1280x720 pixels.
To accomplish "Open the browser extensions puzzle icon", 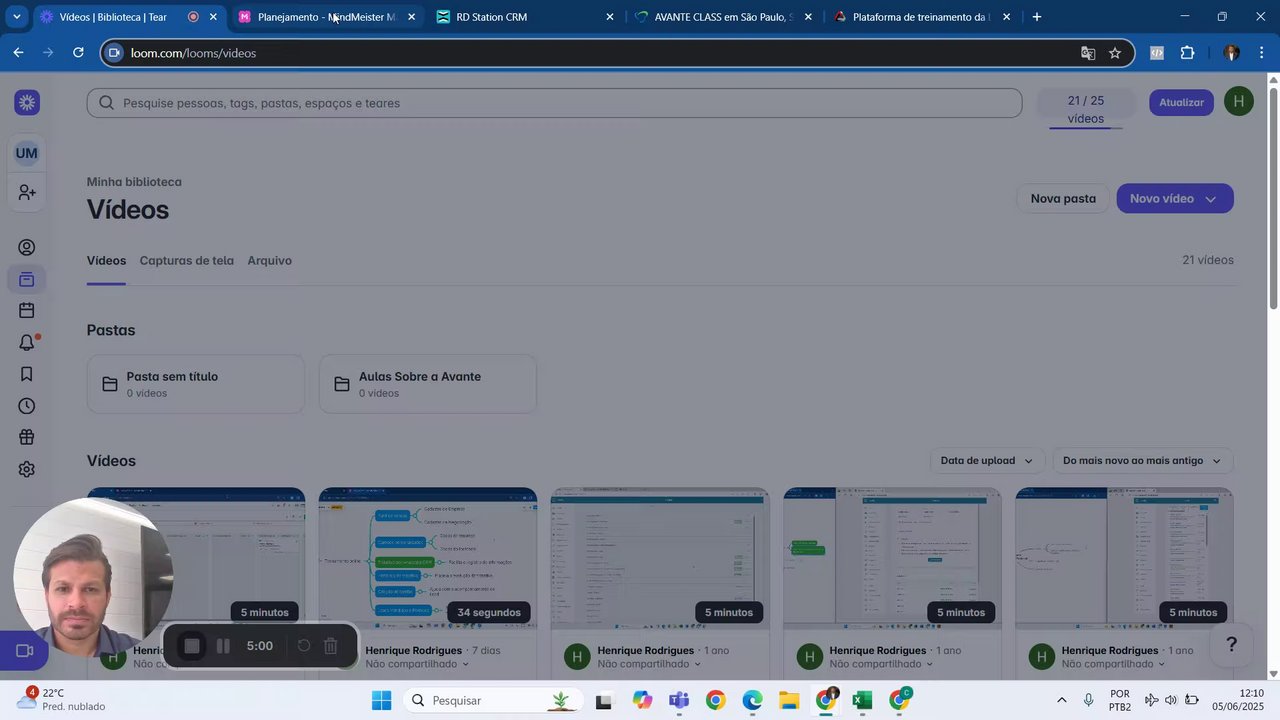I will [x=1188, y=53].
